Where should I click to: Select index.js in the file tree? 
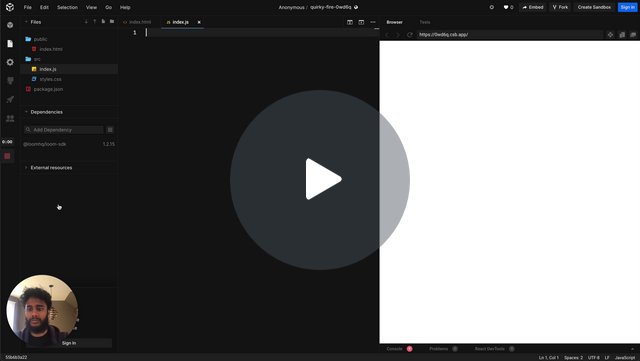[x=69, y=69]
